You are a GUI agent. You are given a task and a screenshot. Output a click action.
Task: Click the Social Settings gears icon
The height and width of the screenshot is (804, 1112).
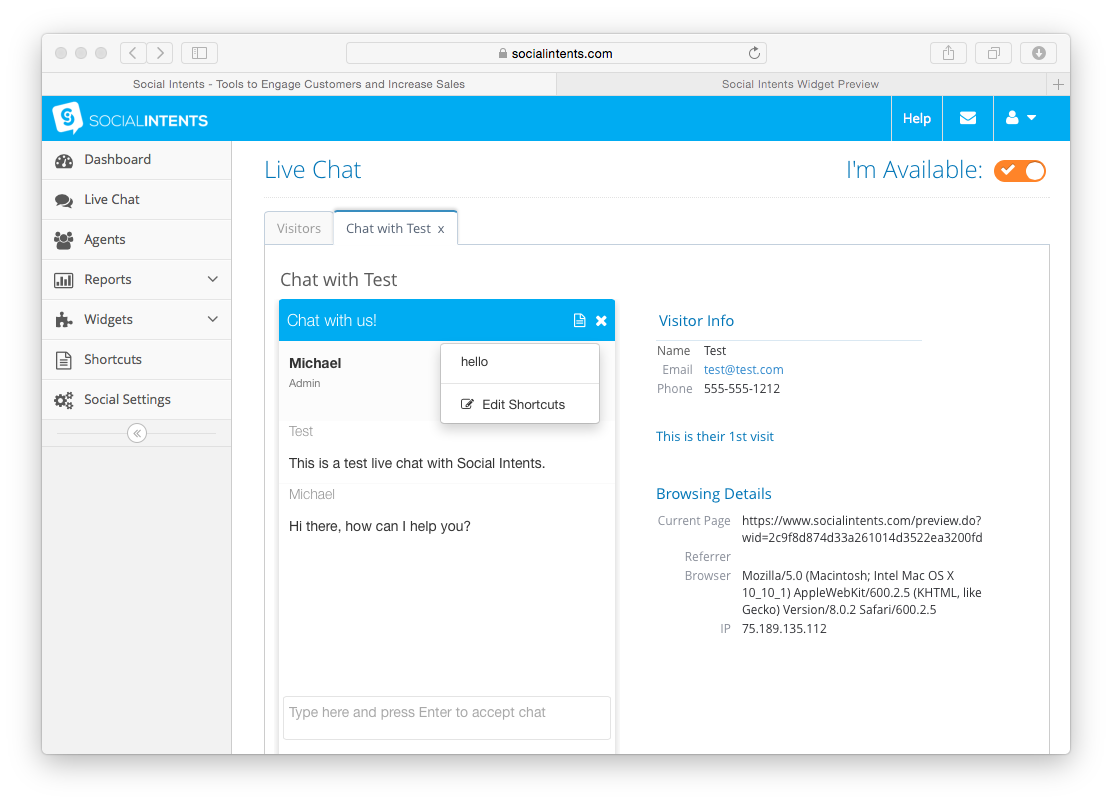64,400
